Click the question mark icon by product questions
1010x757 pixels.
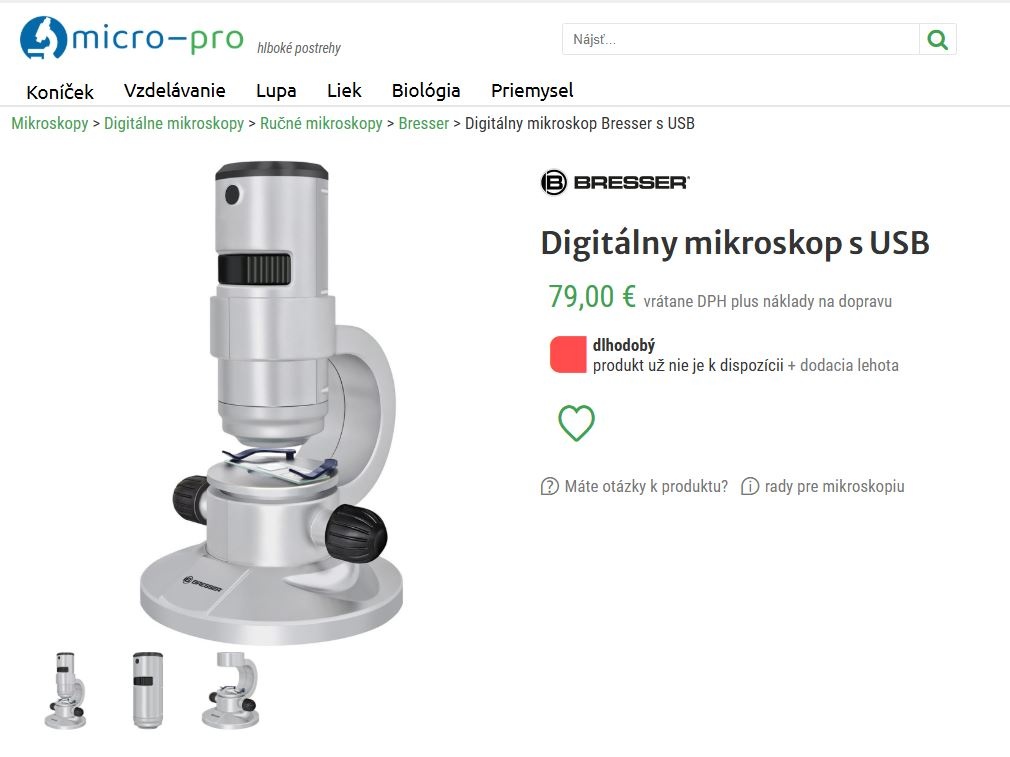point(549,486)
